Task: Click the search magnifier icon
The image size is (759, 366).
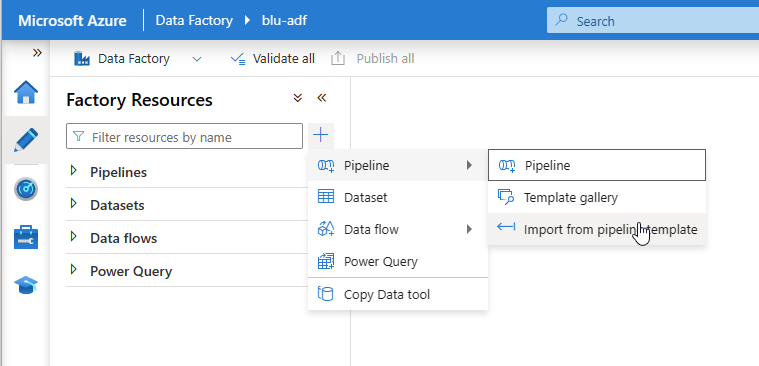Action: [x=562, y=20]
